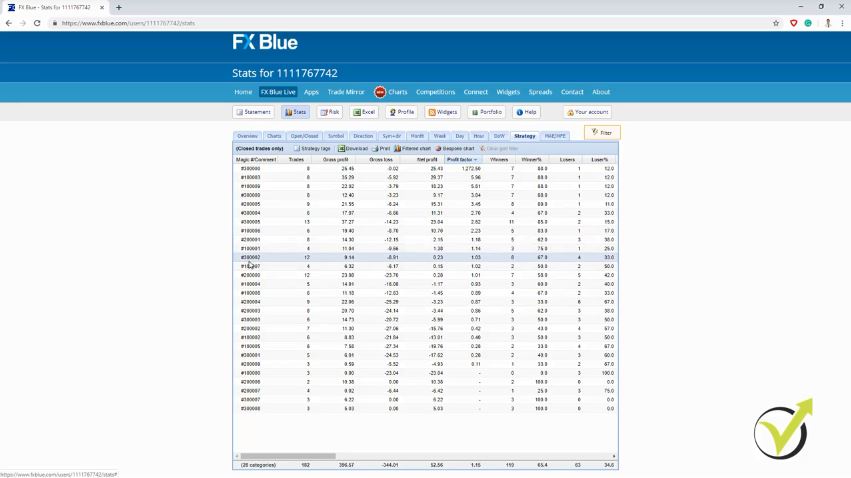This screenshot has height=478, width=851.
Task: Sort by the Net profit column header
Action: [427, 160]
